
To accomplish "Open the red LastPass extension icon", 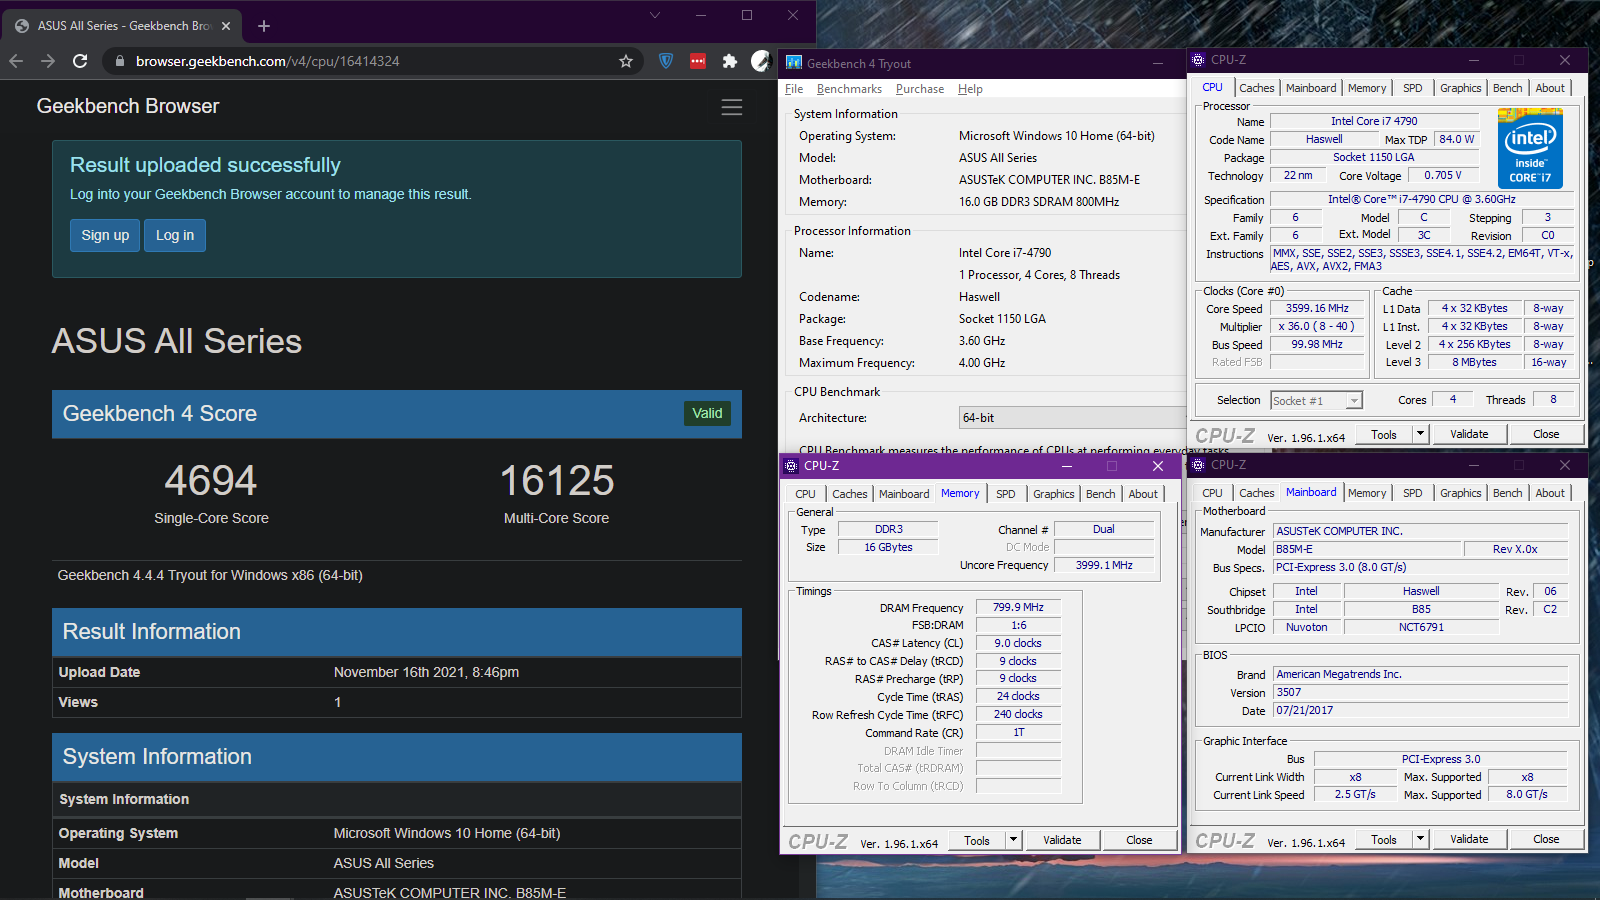I will [698, 61].
